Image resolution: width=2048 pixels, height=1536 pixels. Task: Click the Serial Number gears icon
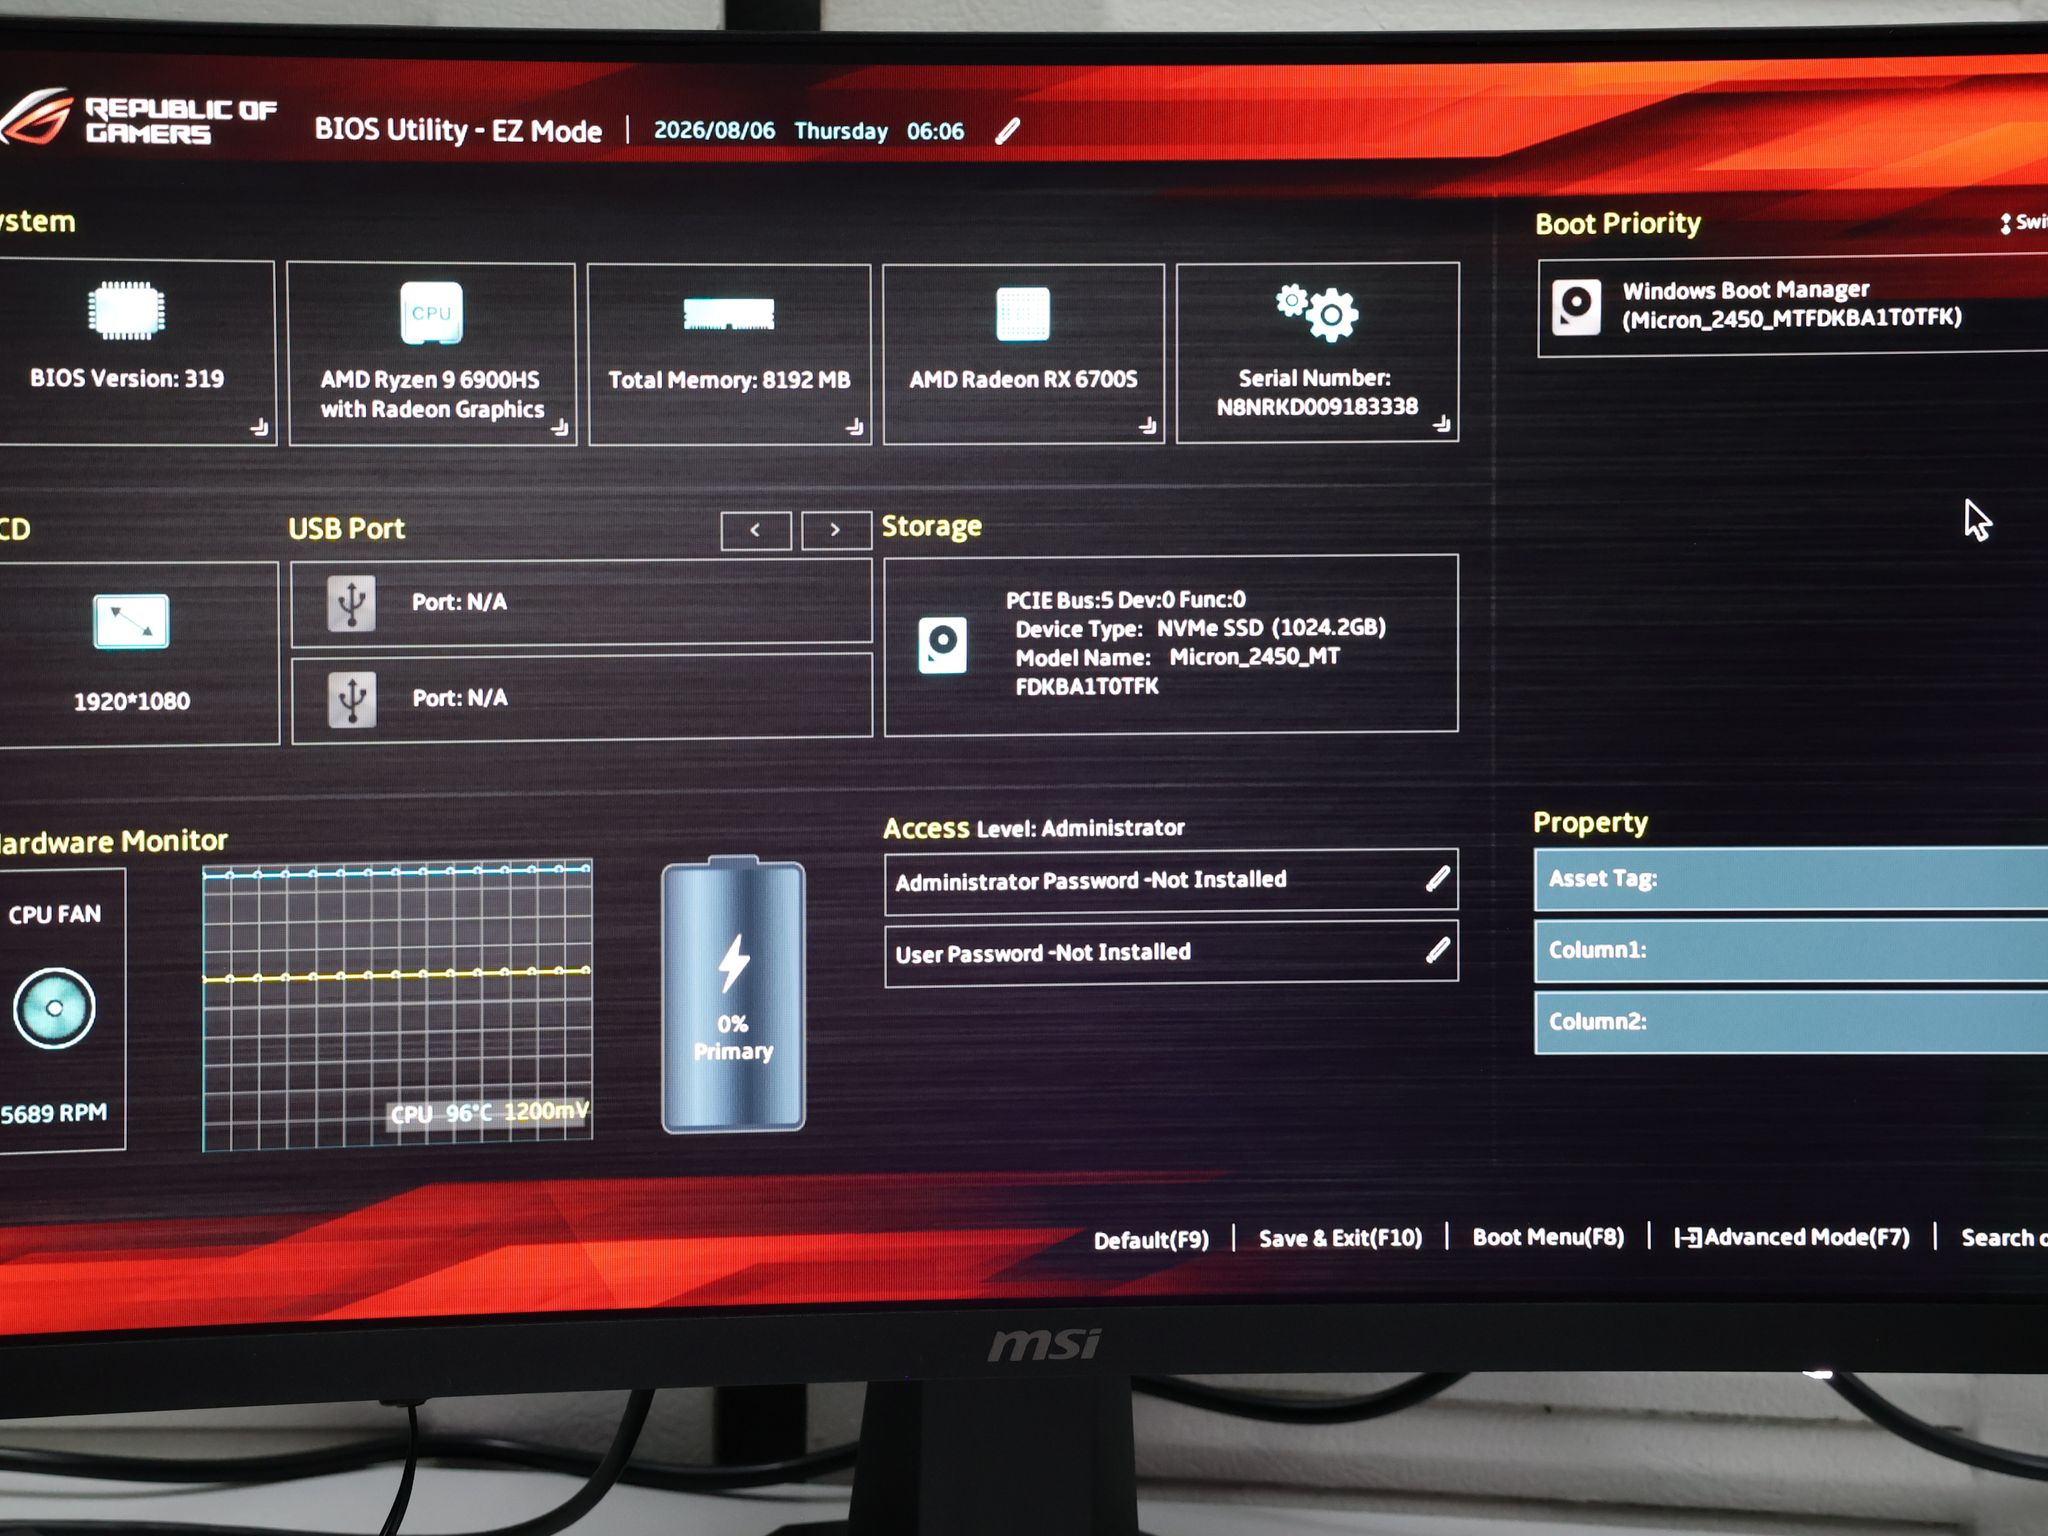(x=1318, y=312)
